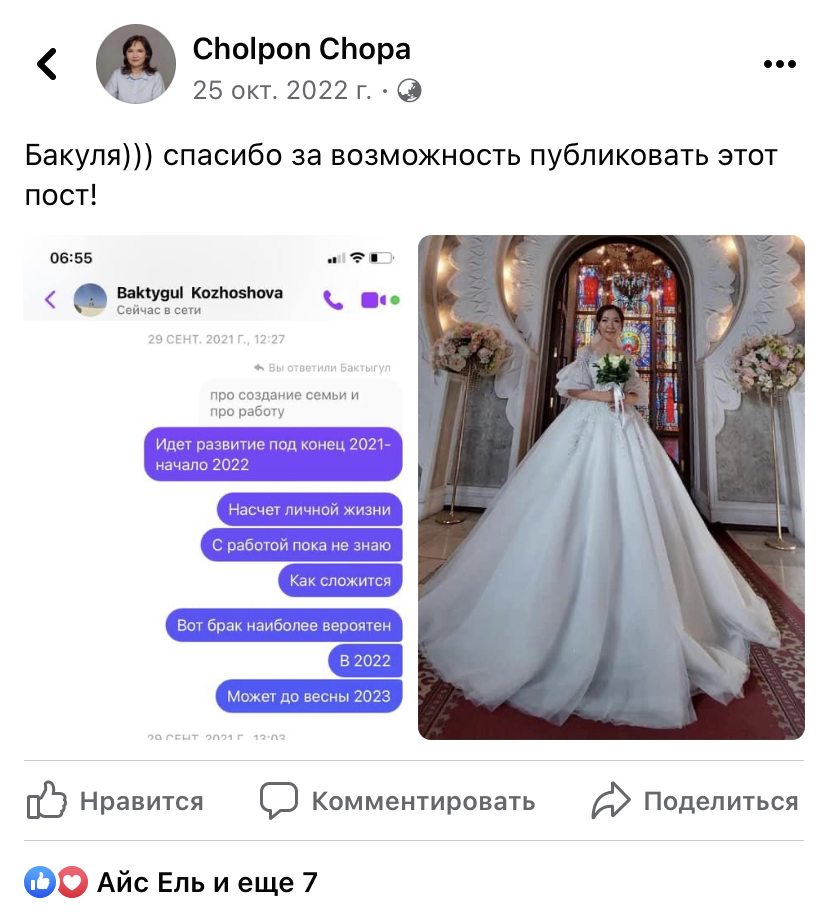Share the post via Поделиться
Screen dimensions: 828x912
click(695, 801)
